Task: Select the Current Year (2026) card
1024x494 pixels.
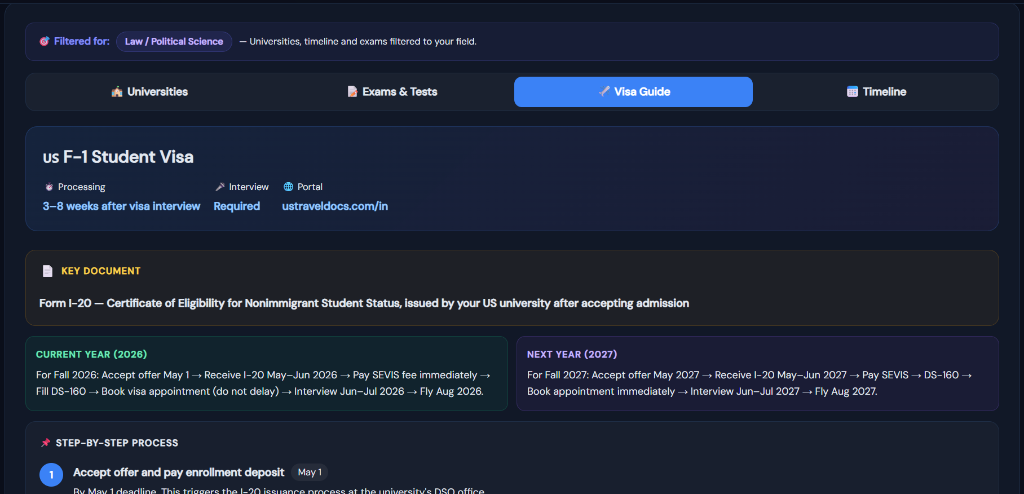Action: [266, 374]
